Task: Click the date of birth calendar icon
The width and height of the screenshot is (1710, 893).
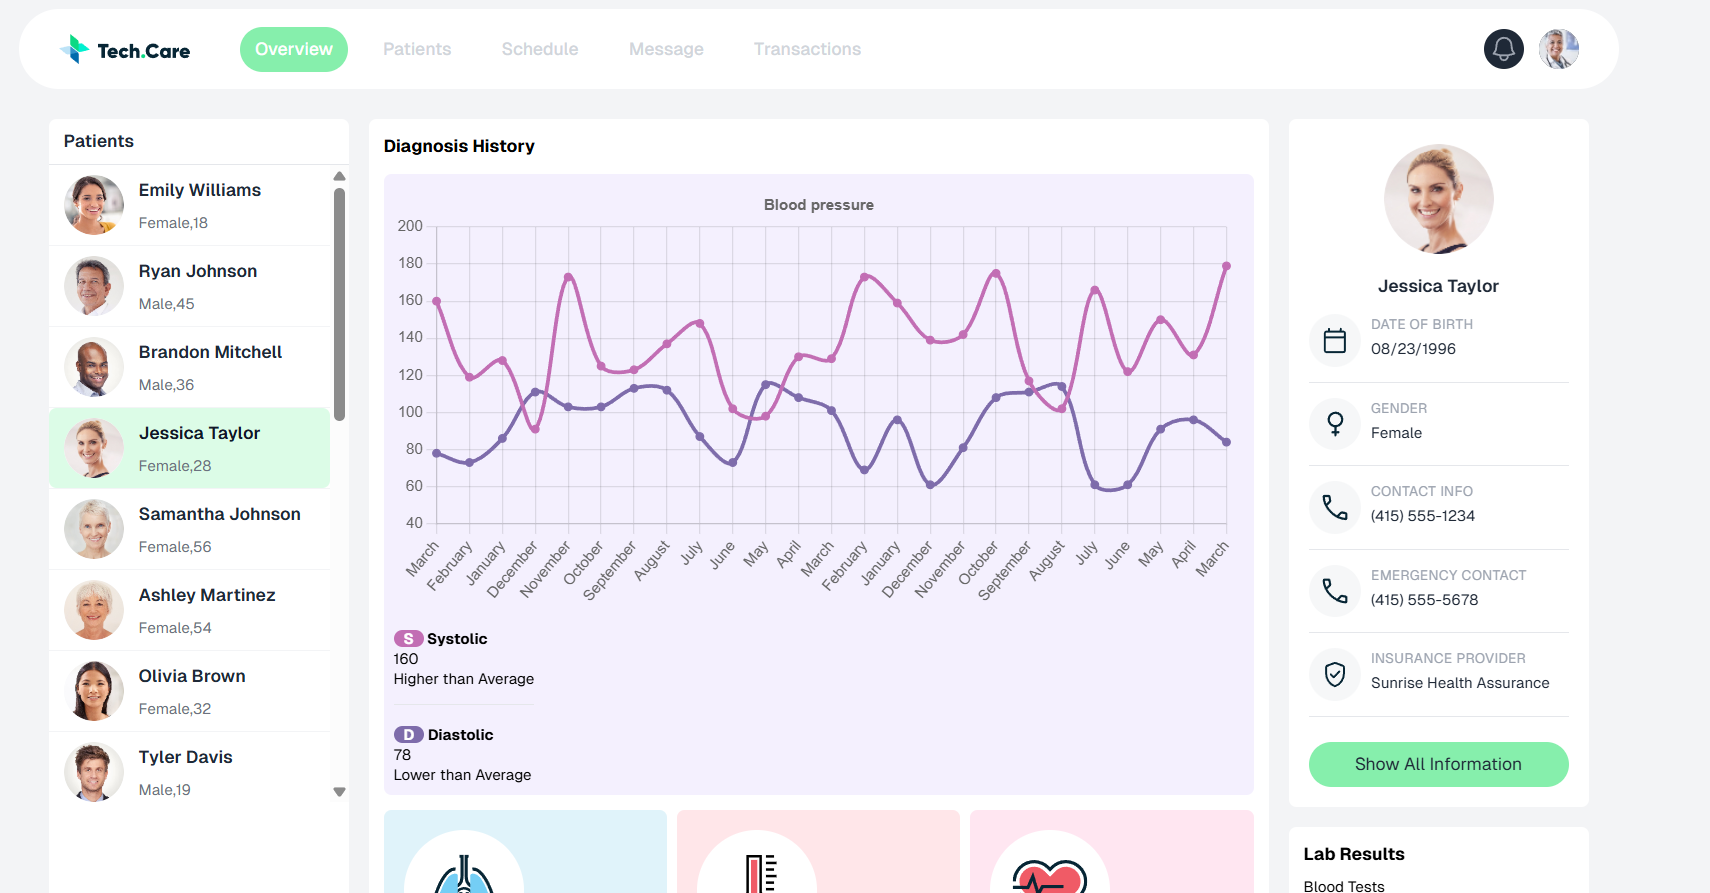Action: [x=1334, y=341]
